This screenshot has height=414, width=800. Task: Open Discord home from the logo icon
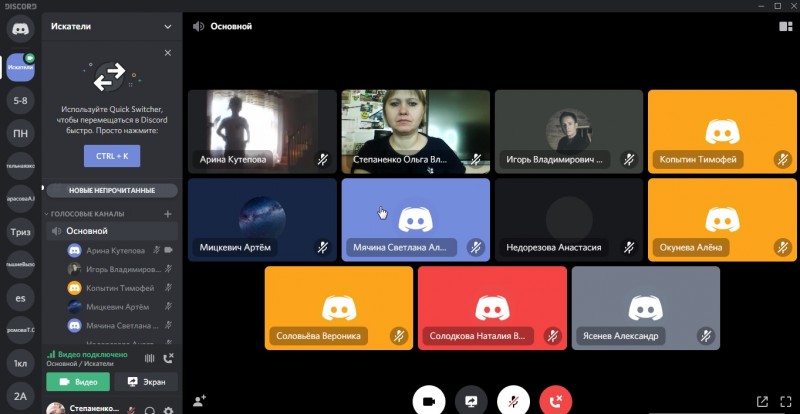tap(20, 29)
